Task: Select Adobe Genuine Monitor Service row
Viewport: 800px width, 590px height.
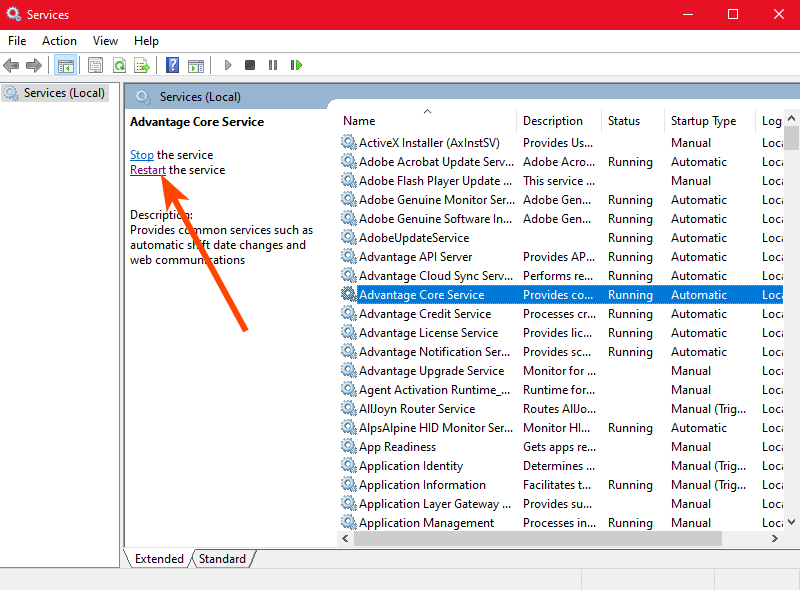Action: tap(561, 200)
